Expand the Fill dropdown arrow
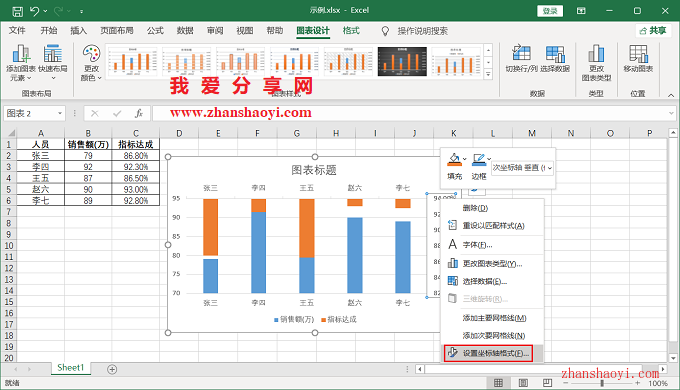680x390 pixels. click(x=464, y=159)
